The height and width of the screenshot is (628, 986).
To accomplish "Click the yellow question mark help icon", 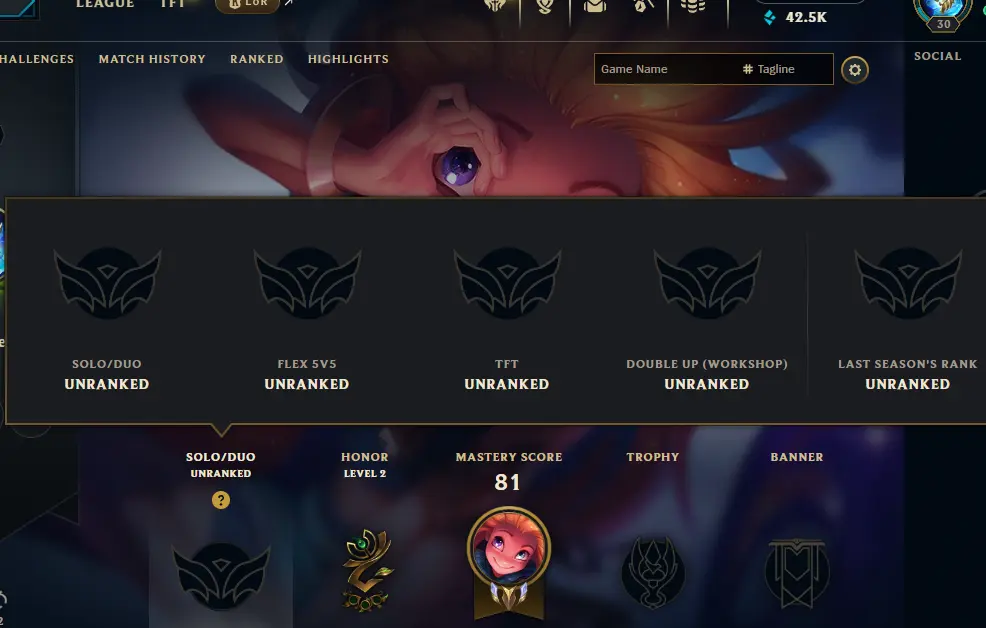I will pos(221,500).
